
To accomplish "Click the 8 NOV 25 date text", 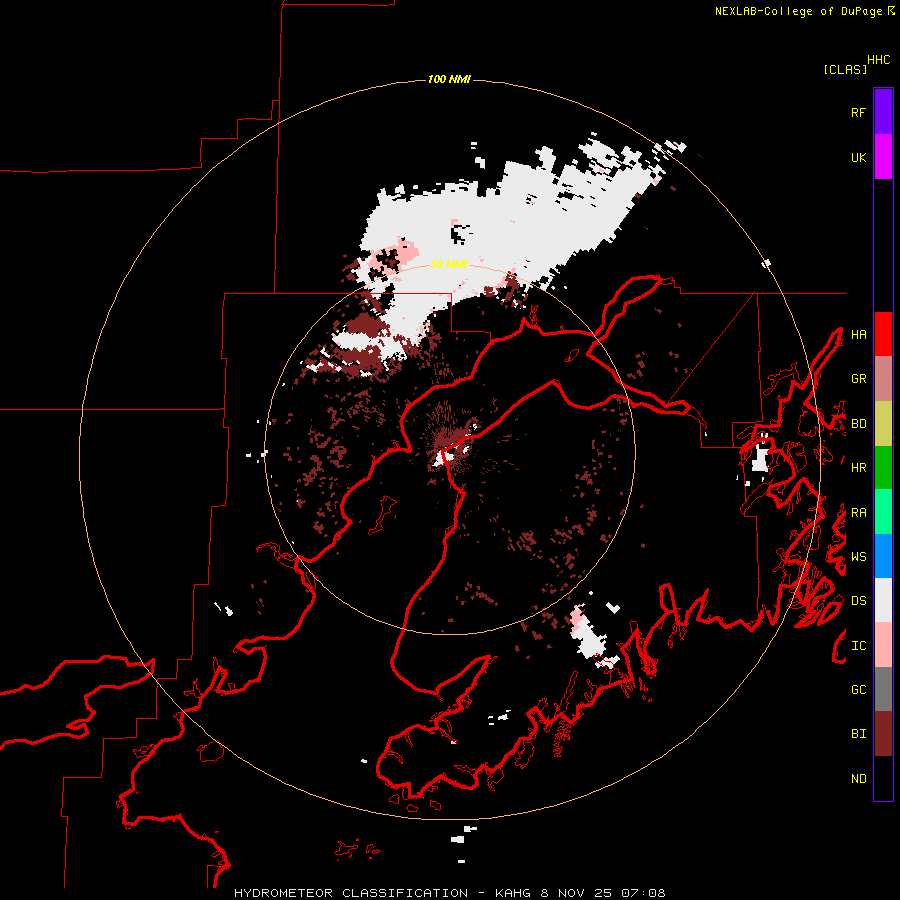I will pyautogui.click(x=577, y=893).
